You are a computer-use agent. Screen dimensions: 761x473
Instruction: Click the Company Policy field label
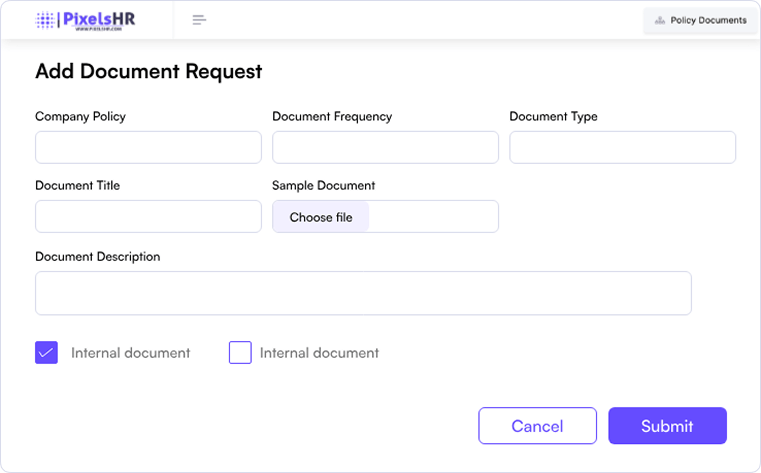click(80, 116)
